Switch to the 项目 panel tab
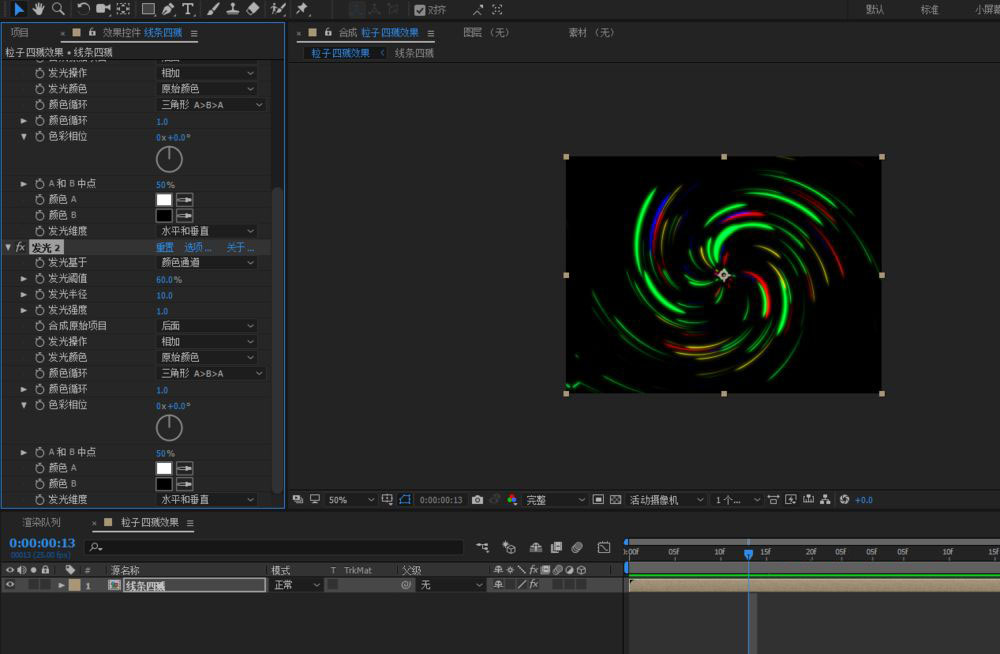1000x654 pixels. click(20, 33)
